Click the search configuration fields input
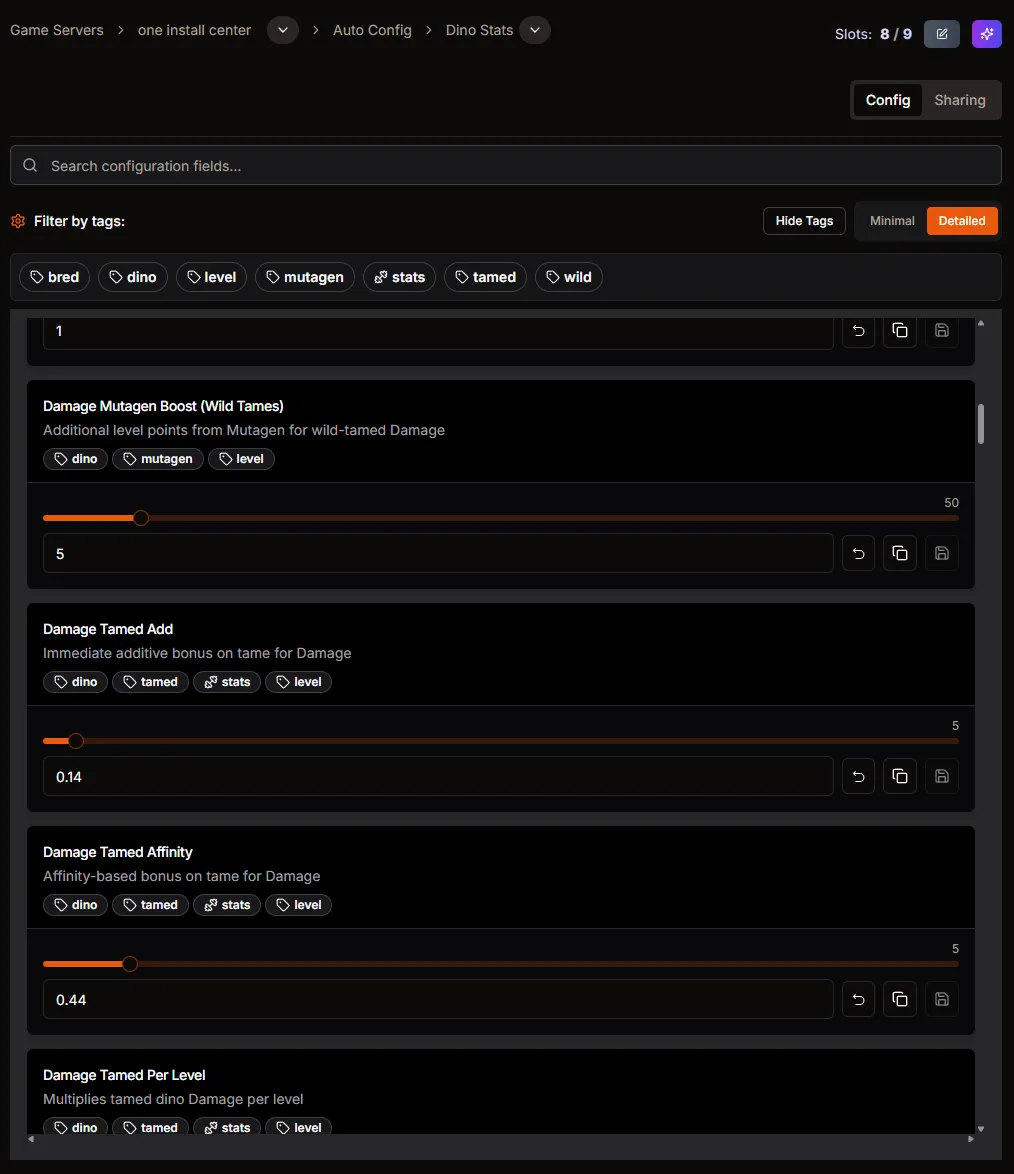This screenshot has width=1014, height=1174. point(505,164)
